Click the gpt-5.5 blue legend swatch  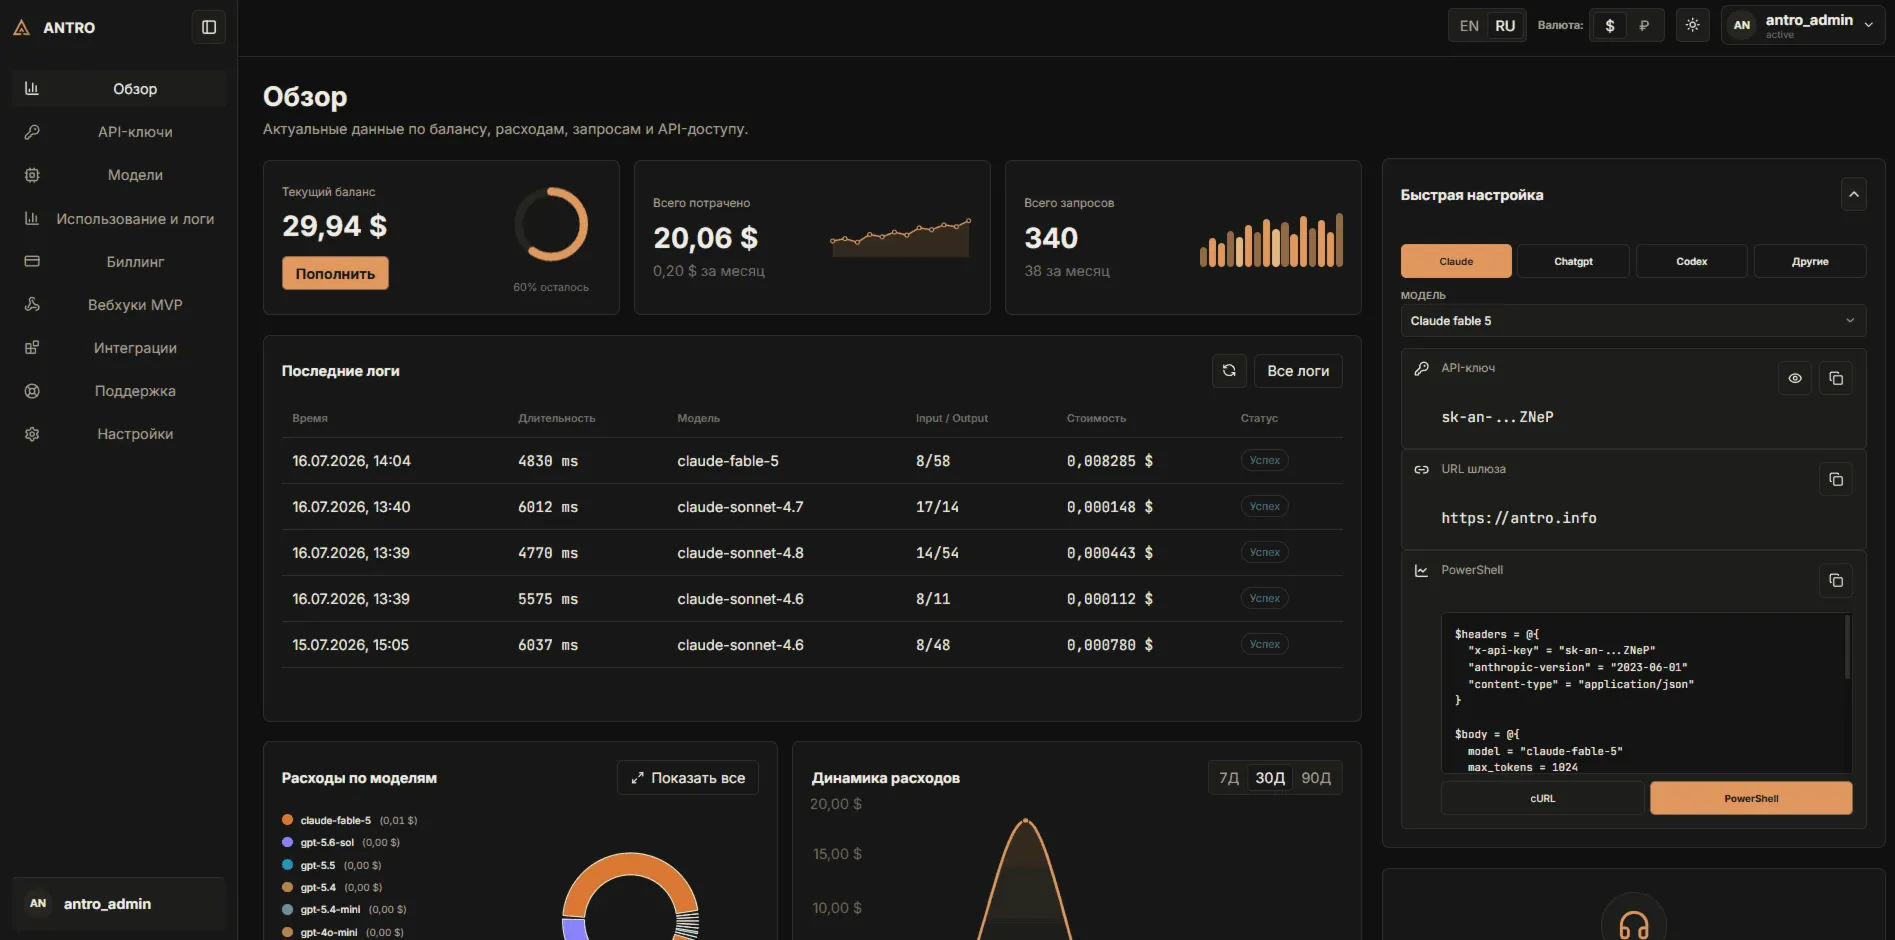[288, 865]
